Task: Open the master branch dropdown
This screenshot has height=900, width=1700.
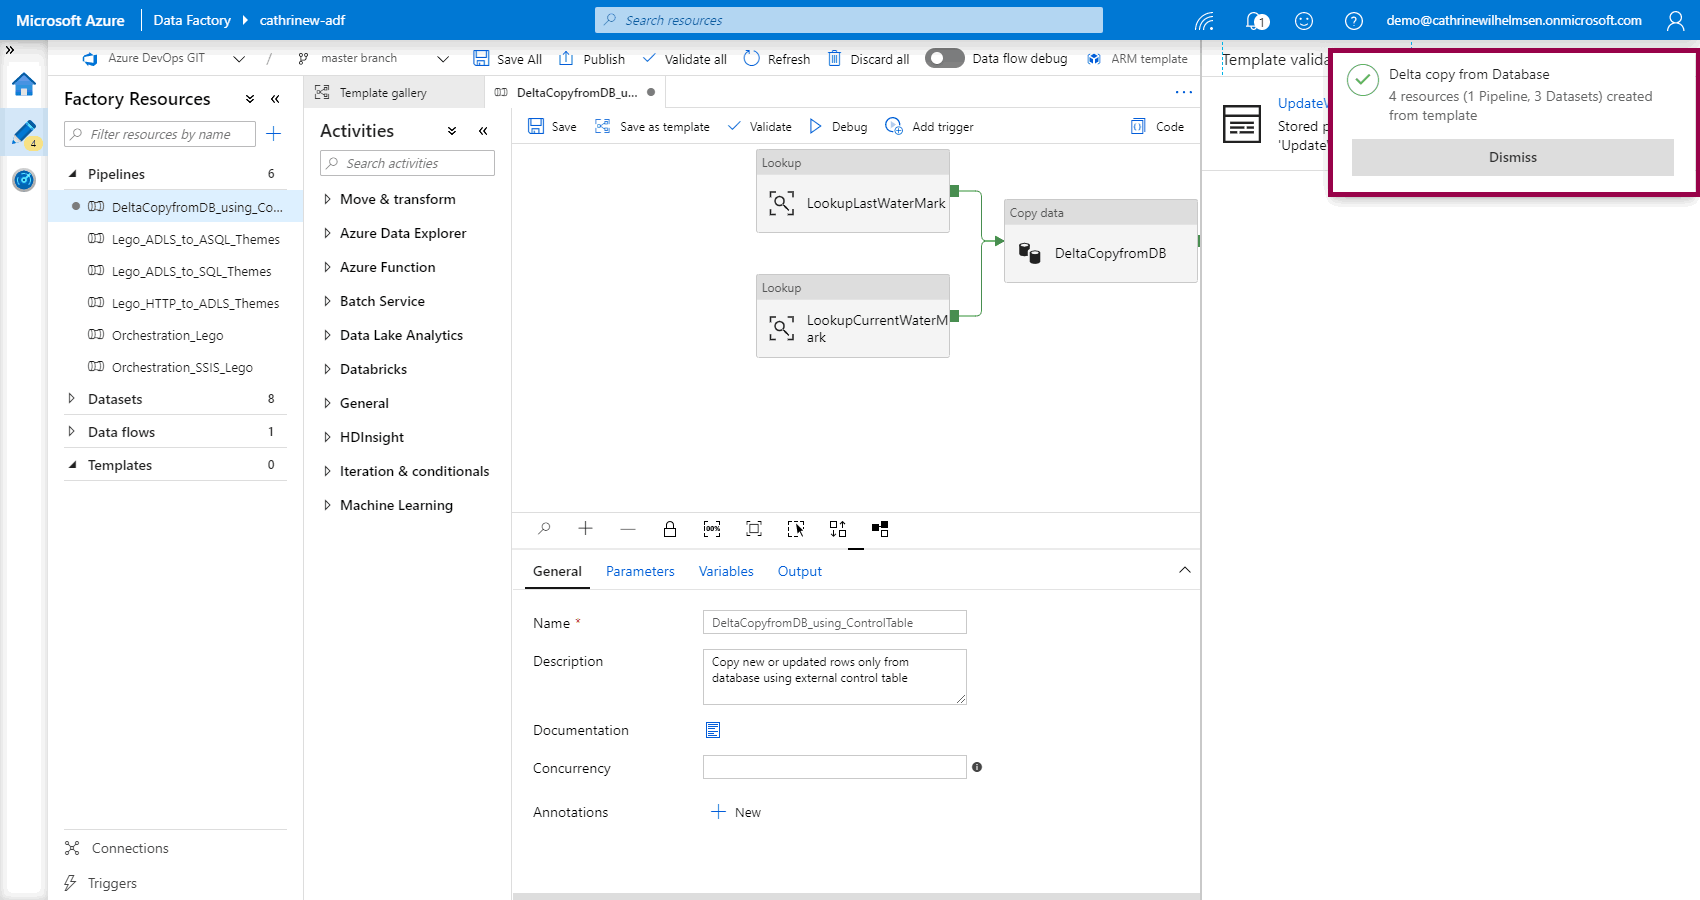Action: click(x=443, y=59)
